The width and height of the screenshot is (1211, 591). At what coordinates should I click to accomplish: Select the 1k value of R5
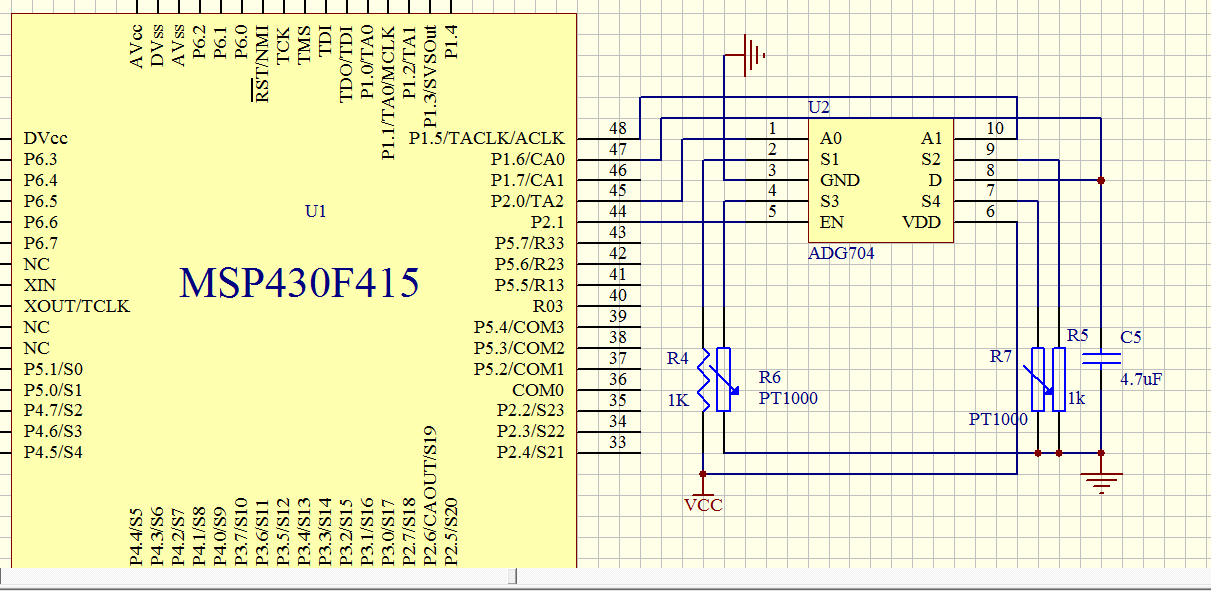pyautogui.click(x=1076, y=398)
